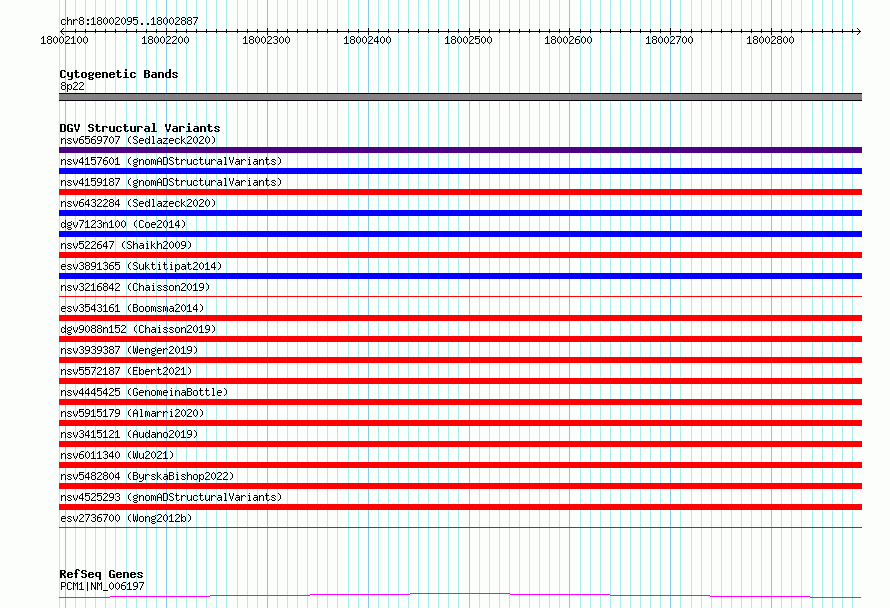Image resolution: width=890 pixels, height=608 pixels.
Task: Select the nsv5572187 (Ebert2021) label
Action: (x=126, y=371)
